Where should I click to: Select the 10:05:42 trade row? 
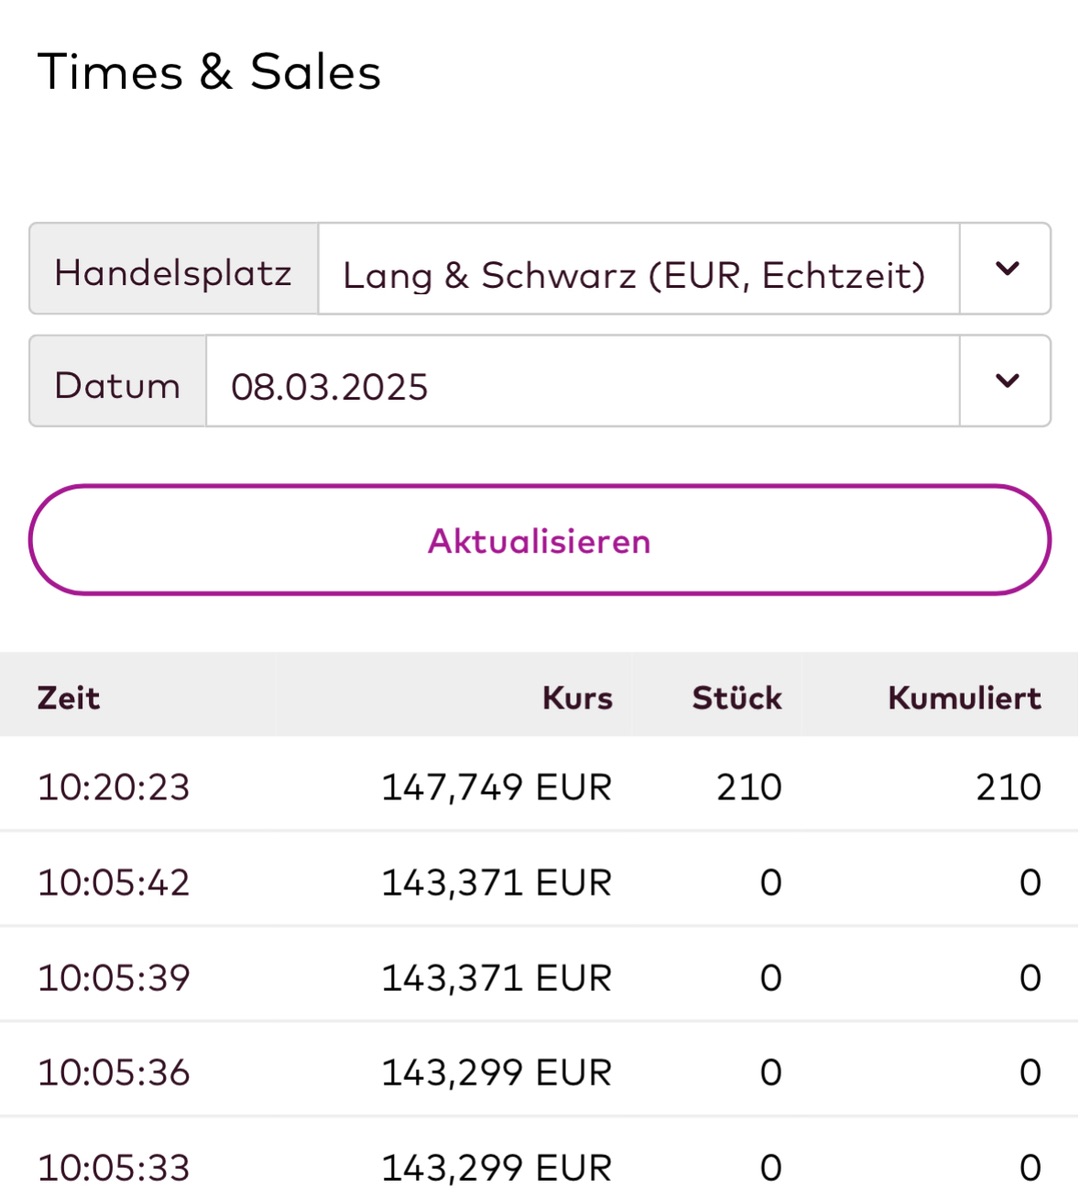coord(540,881)
